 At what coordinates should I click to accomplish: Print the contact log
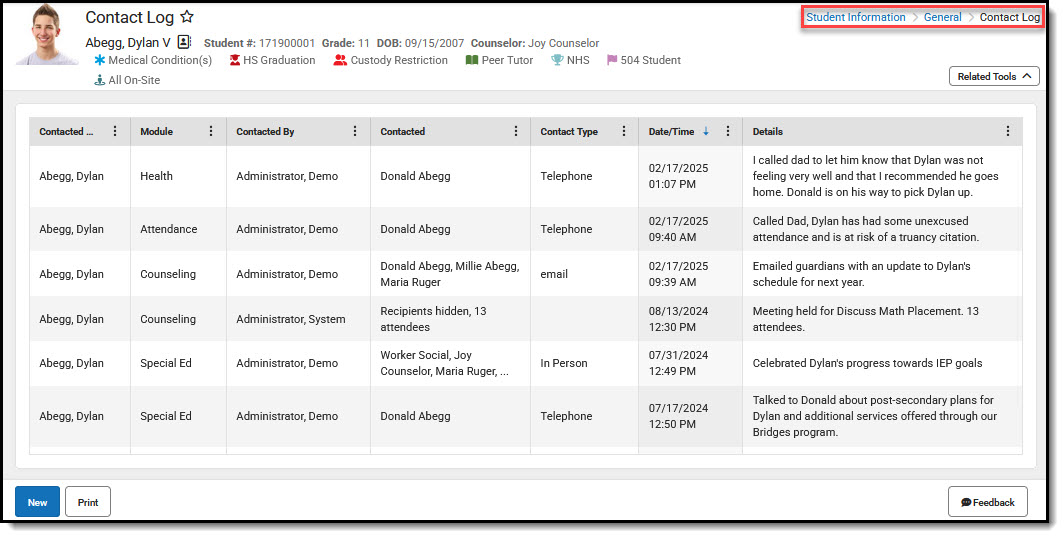[88, 502]
